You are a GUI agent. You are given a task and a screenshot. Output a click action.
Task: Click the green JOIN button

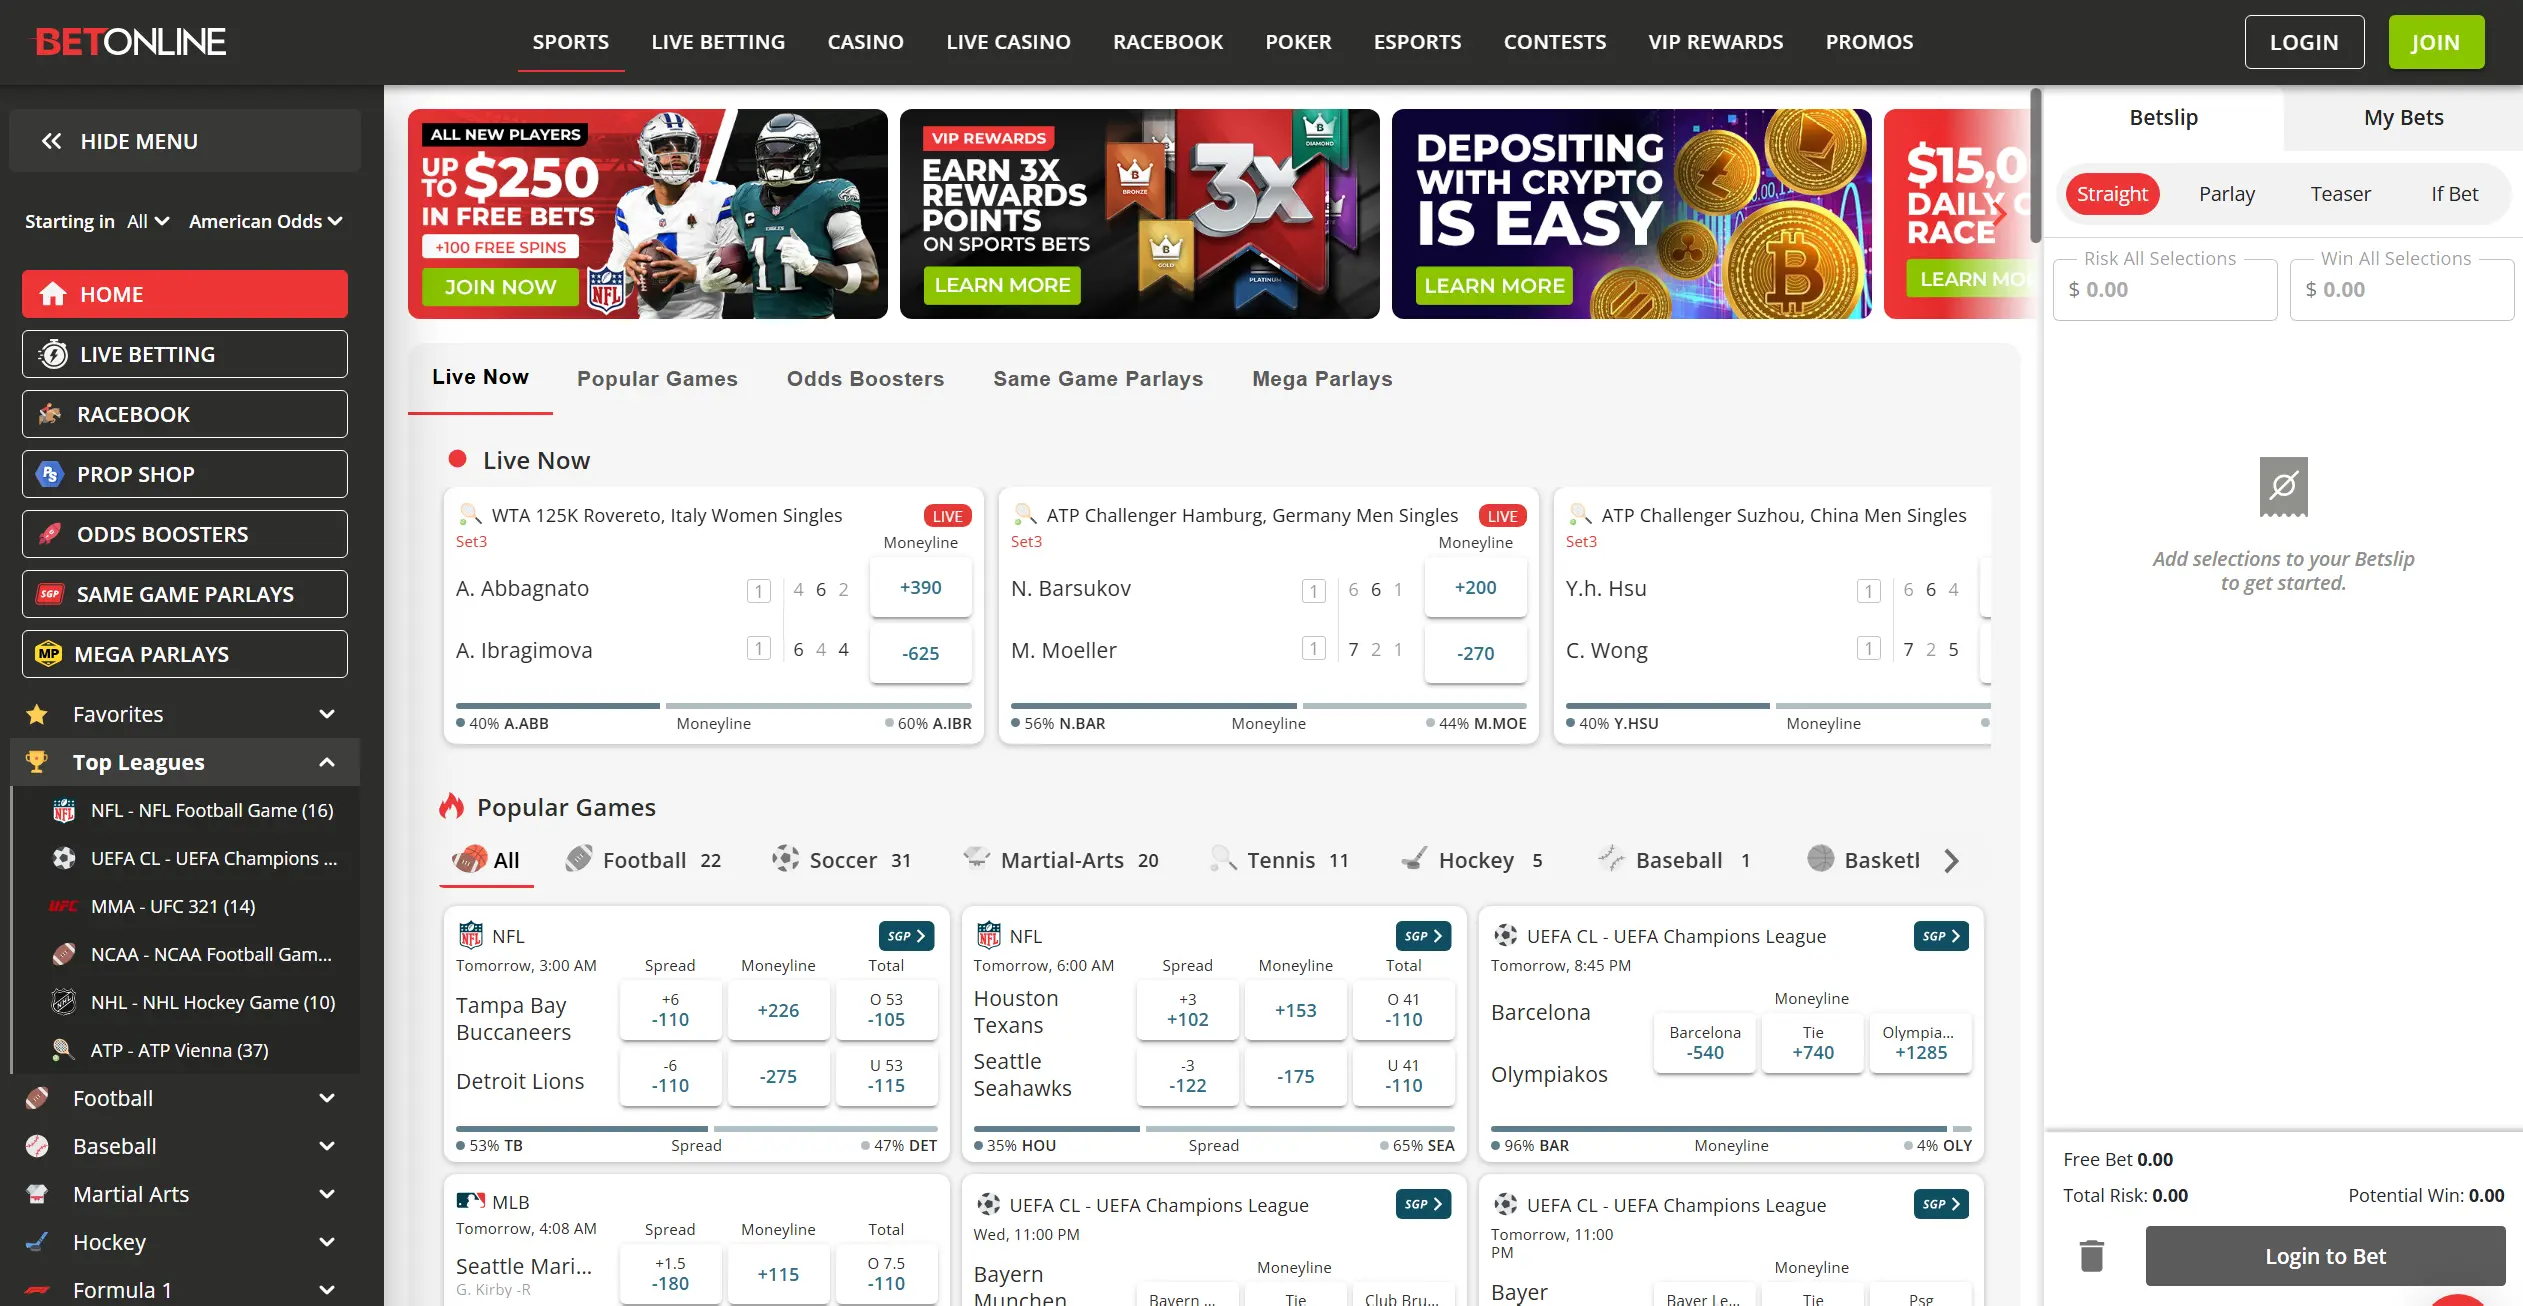click(2435, 42)
